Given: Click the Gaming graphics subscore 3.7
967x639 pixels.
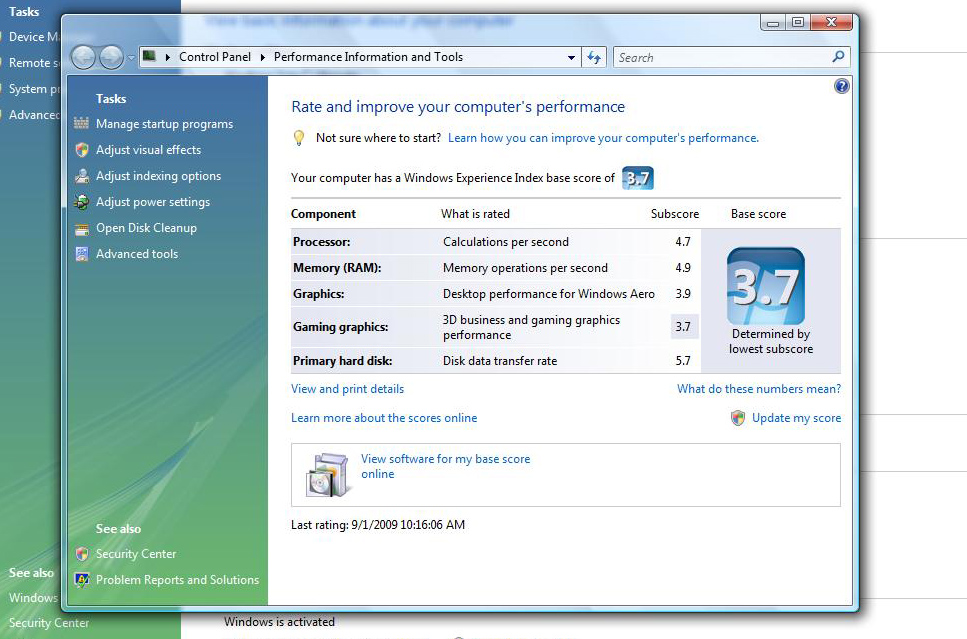Looking at the screenshot, I should (683, 326).
